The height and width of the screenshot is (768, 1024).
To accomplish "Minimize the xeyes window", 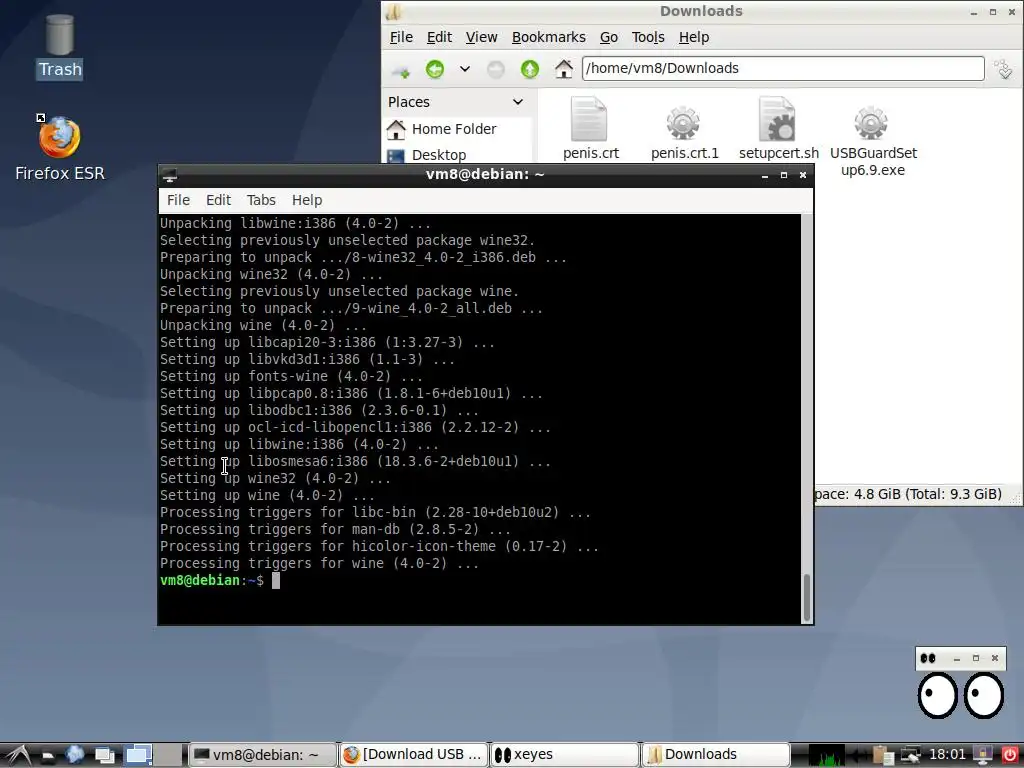I will tap(957, 659).
